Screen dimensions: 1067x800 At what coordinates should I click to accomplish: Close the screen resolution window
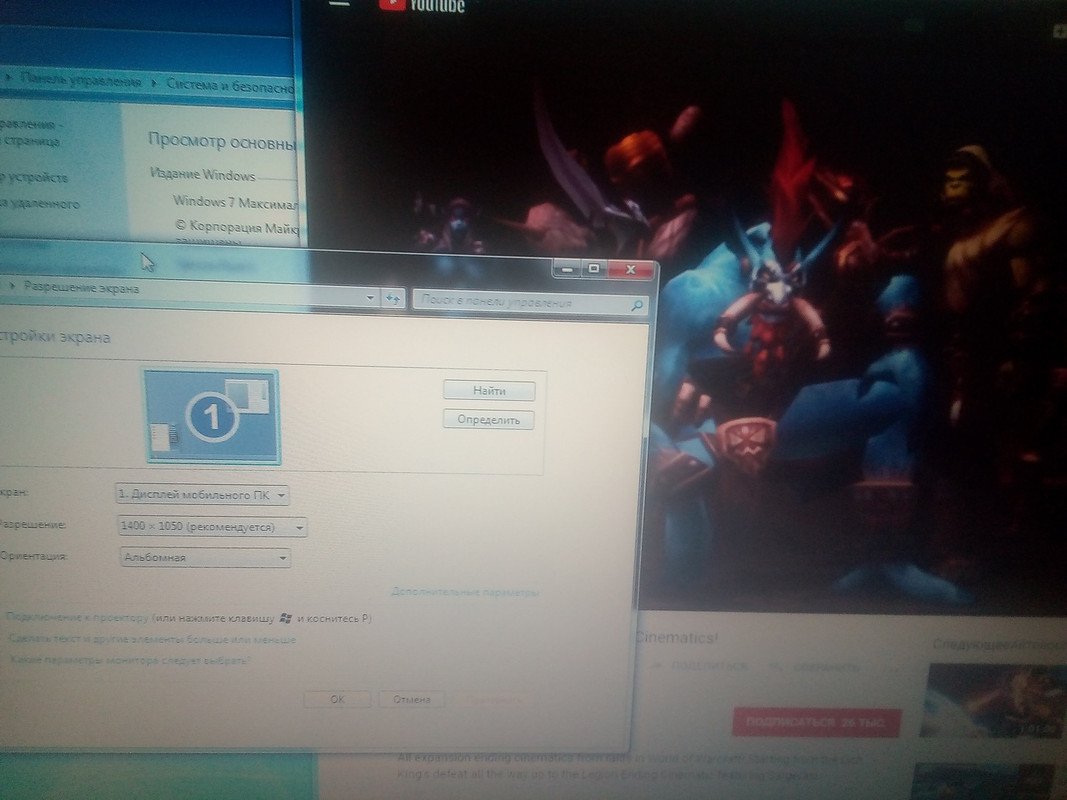(631, 270)
